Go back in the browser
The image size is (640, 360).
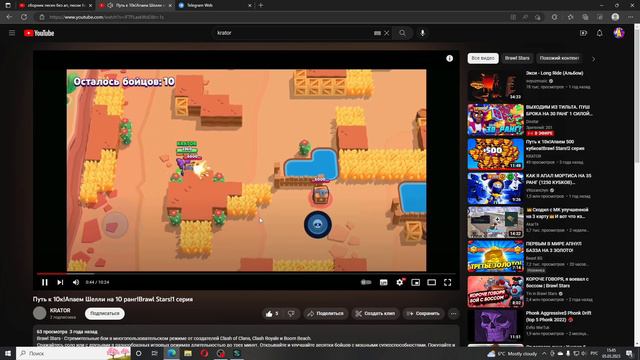9,17
